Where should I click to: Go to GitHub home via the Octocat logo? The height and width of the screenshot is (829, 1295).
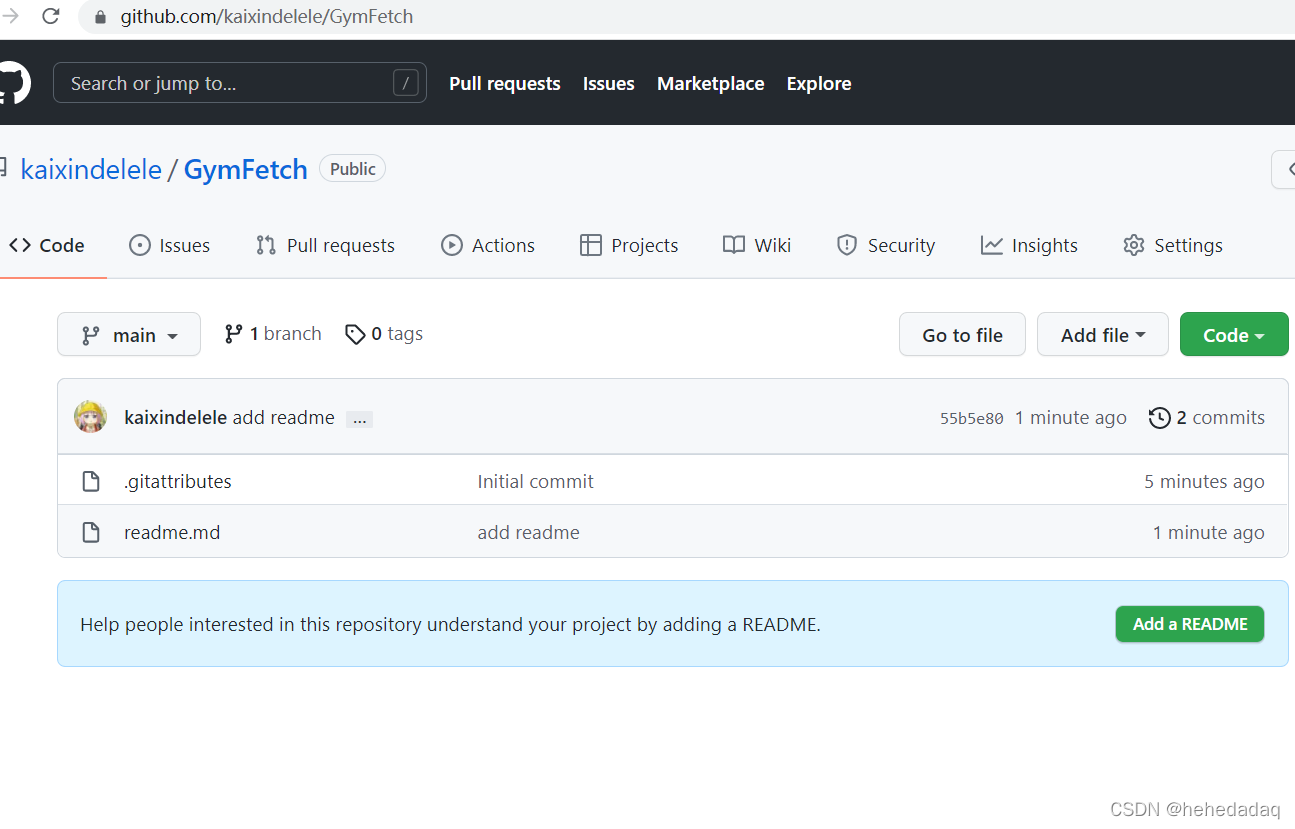(x=13, y=83)
